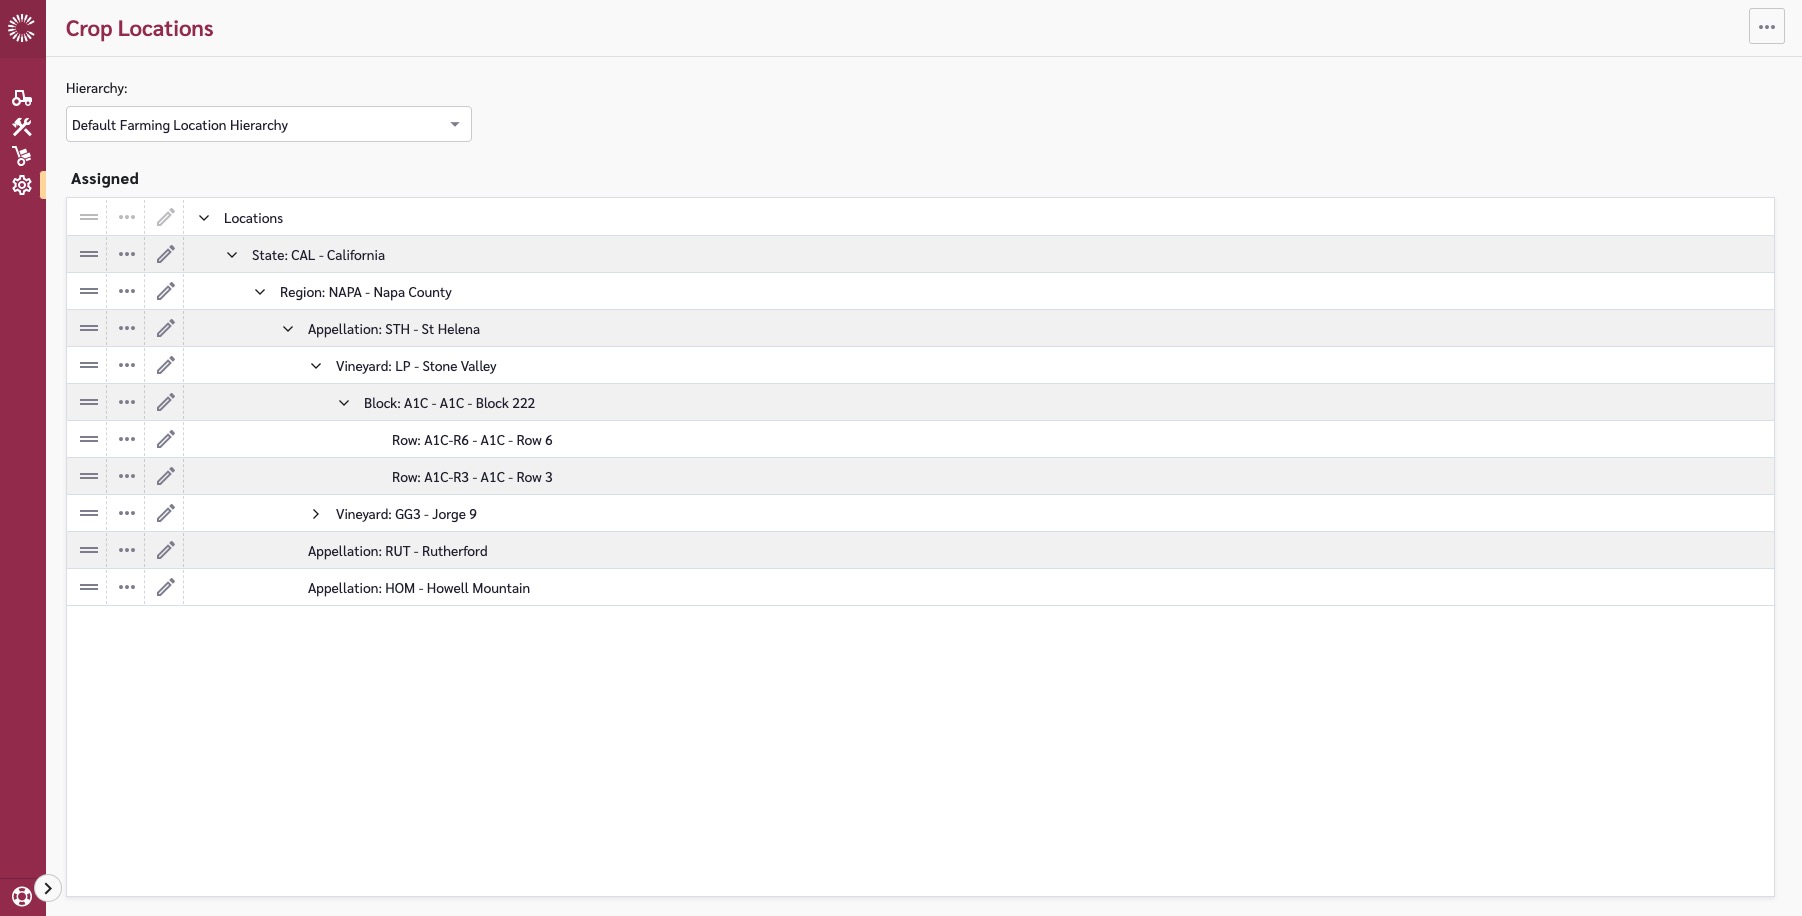The image size is (1802, 916).
Task: Open the Hierarchy dropdown
Action: click(268, 125)
